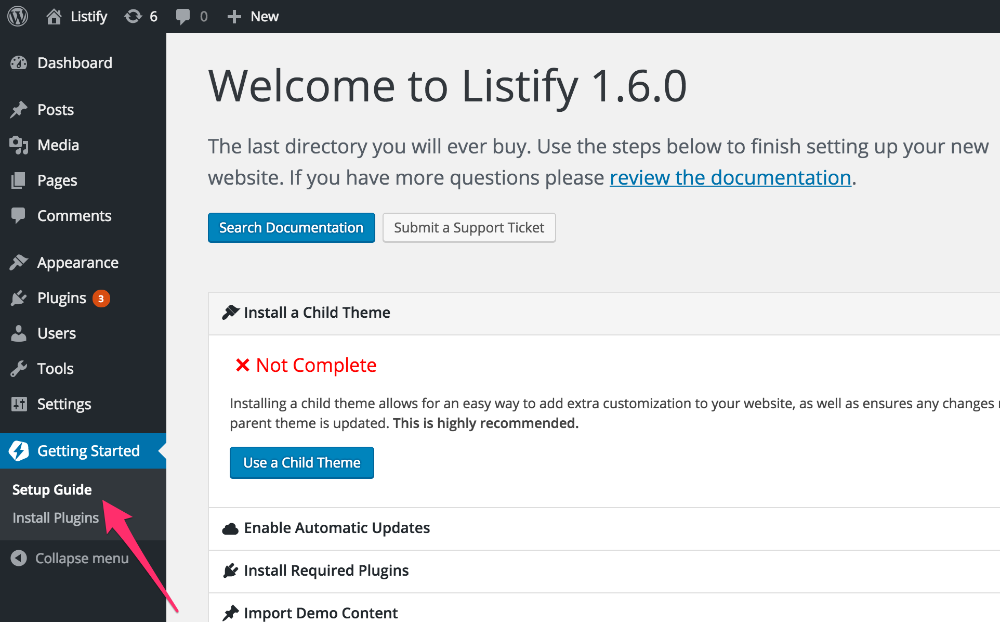Select Install Plugins submenu item
Screen dimensions: 1000x622
55,518
